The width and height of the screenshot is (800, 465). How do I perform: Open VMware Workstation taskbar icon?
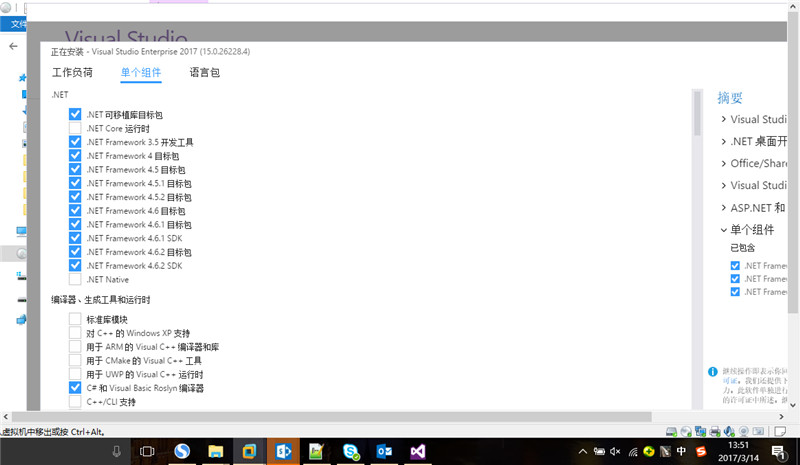pyautogui.click(x=249, y=451)
